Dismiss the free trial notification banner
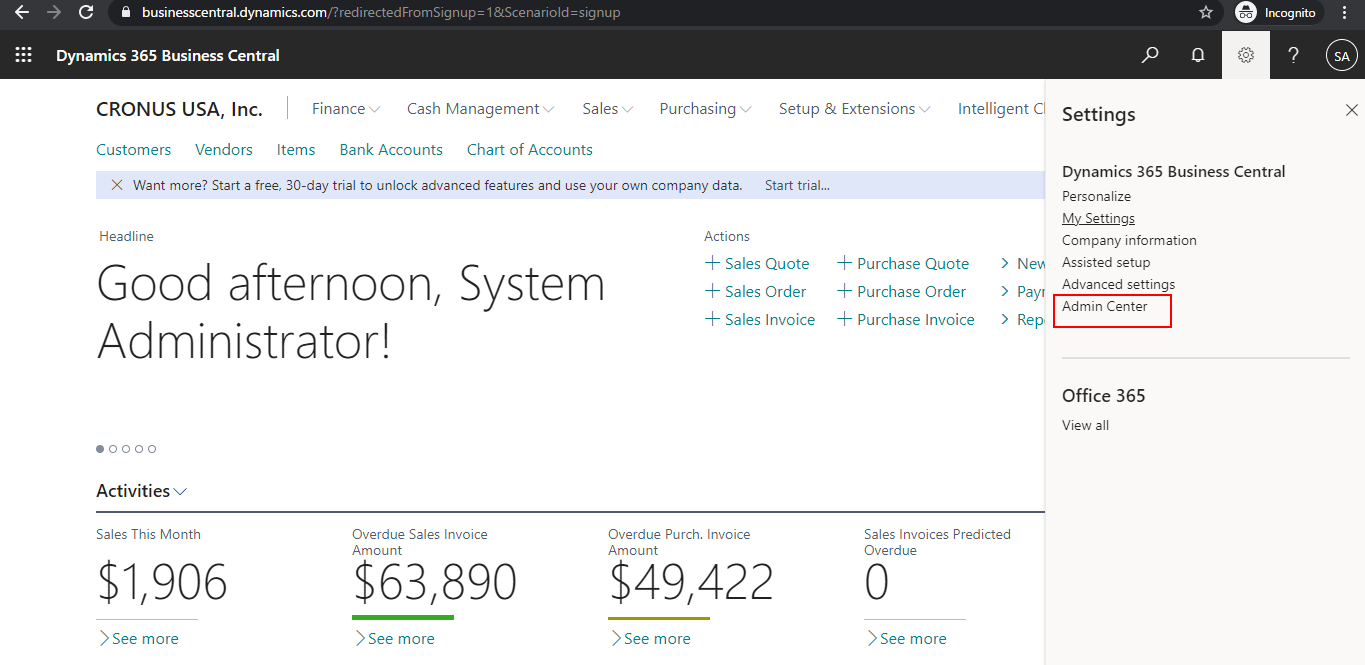Screen dimensions: 1365x665 click(x=117, y=185)
